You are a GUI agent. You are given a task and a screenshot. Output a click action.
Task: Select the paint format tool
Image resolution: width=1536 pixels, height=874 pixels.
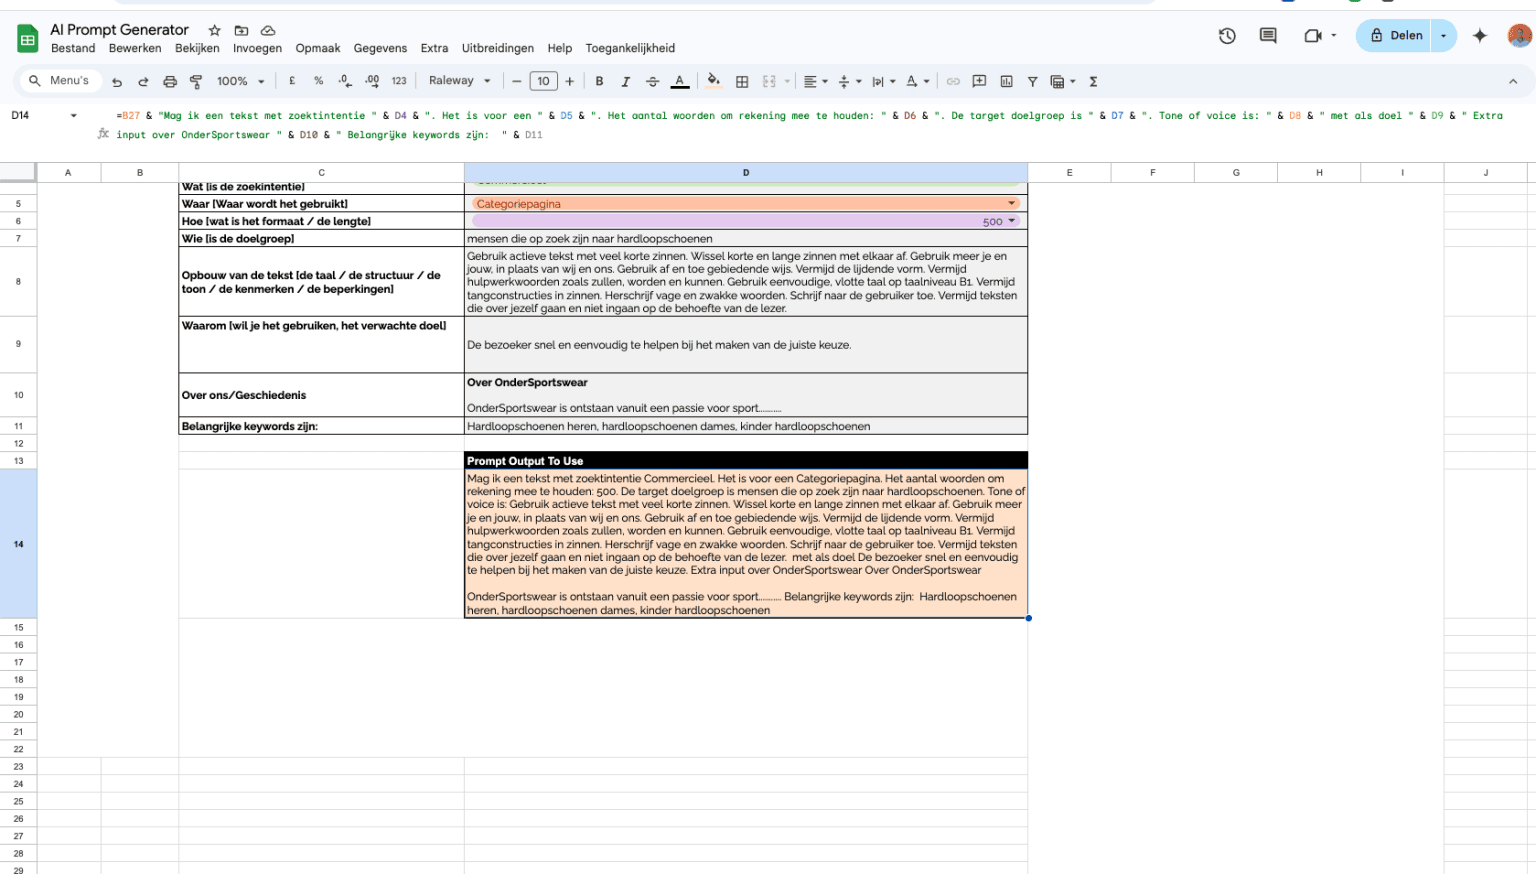(196, 82)
